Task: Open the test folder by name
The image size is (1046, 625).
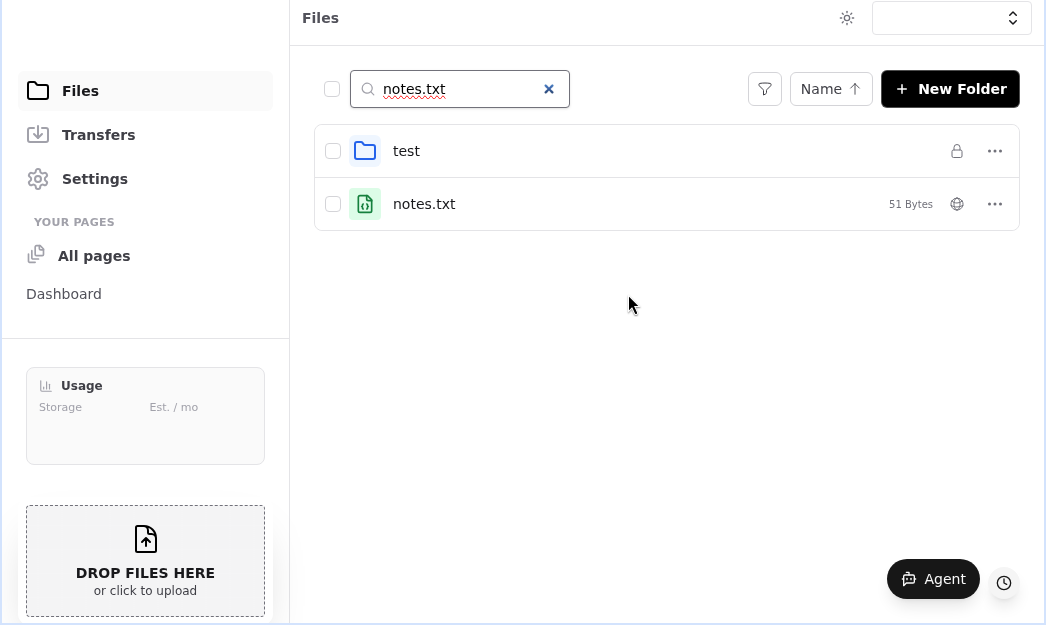Action: [406, 151]
